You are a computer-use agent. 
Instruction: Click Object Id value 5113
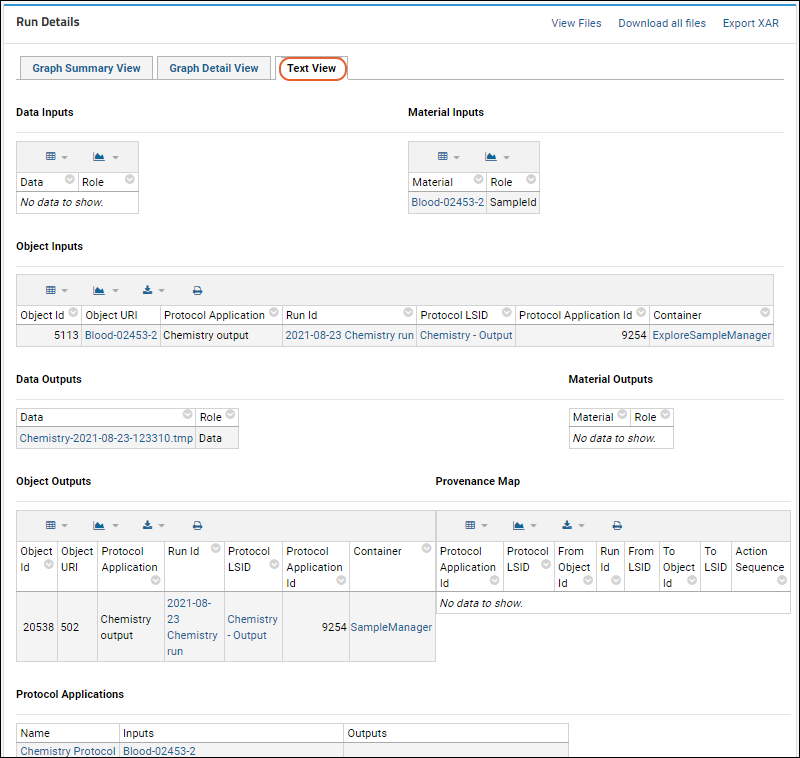[66, 335]
